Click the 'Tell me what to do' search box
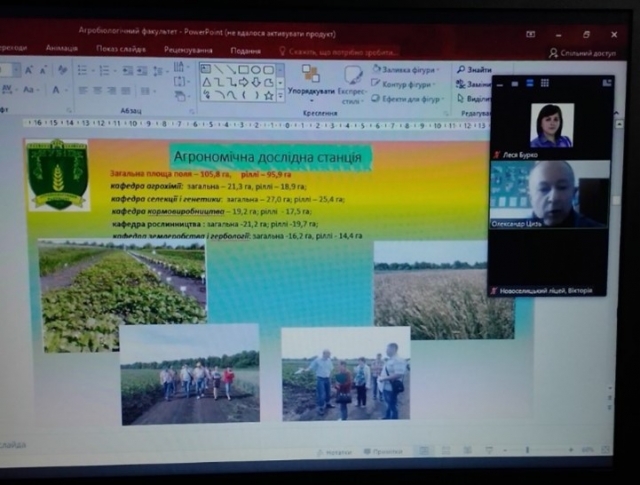 tap(338, 52)
